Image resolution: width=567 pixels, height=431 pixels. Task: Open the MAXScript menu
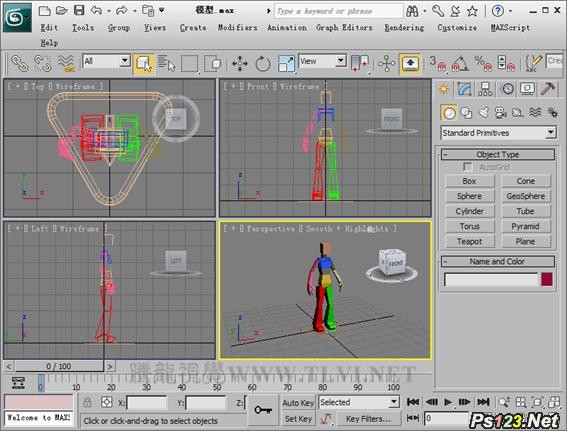[510, 27]
